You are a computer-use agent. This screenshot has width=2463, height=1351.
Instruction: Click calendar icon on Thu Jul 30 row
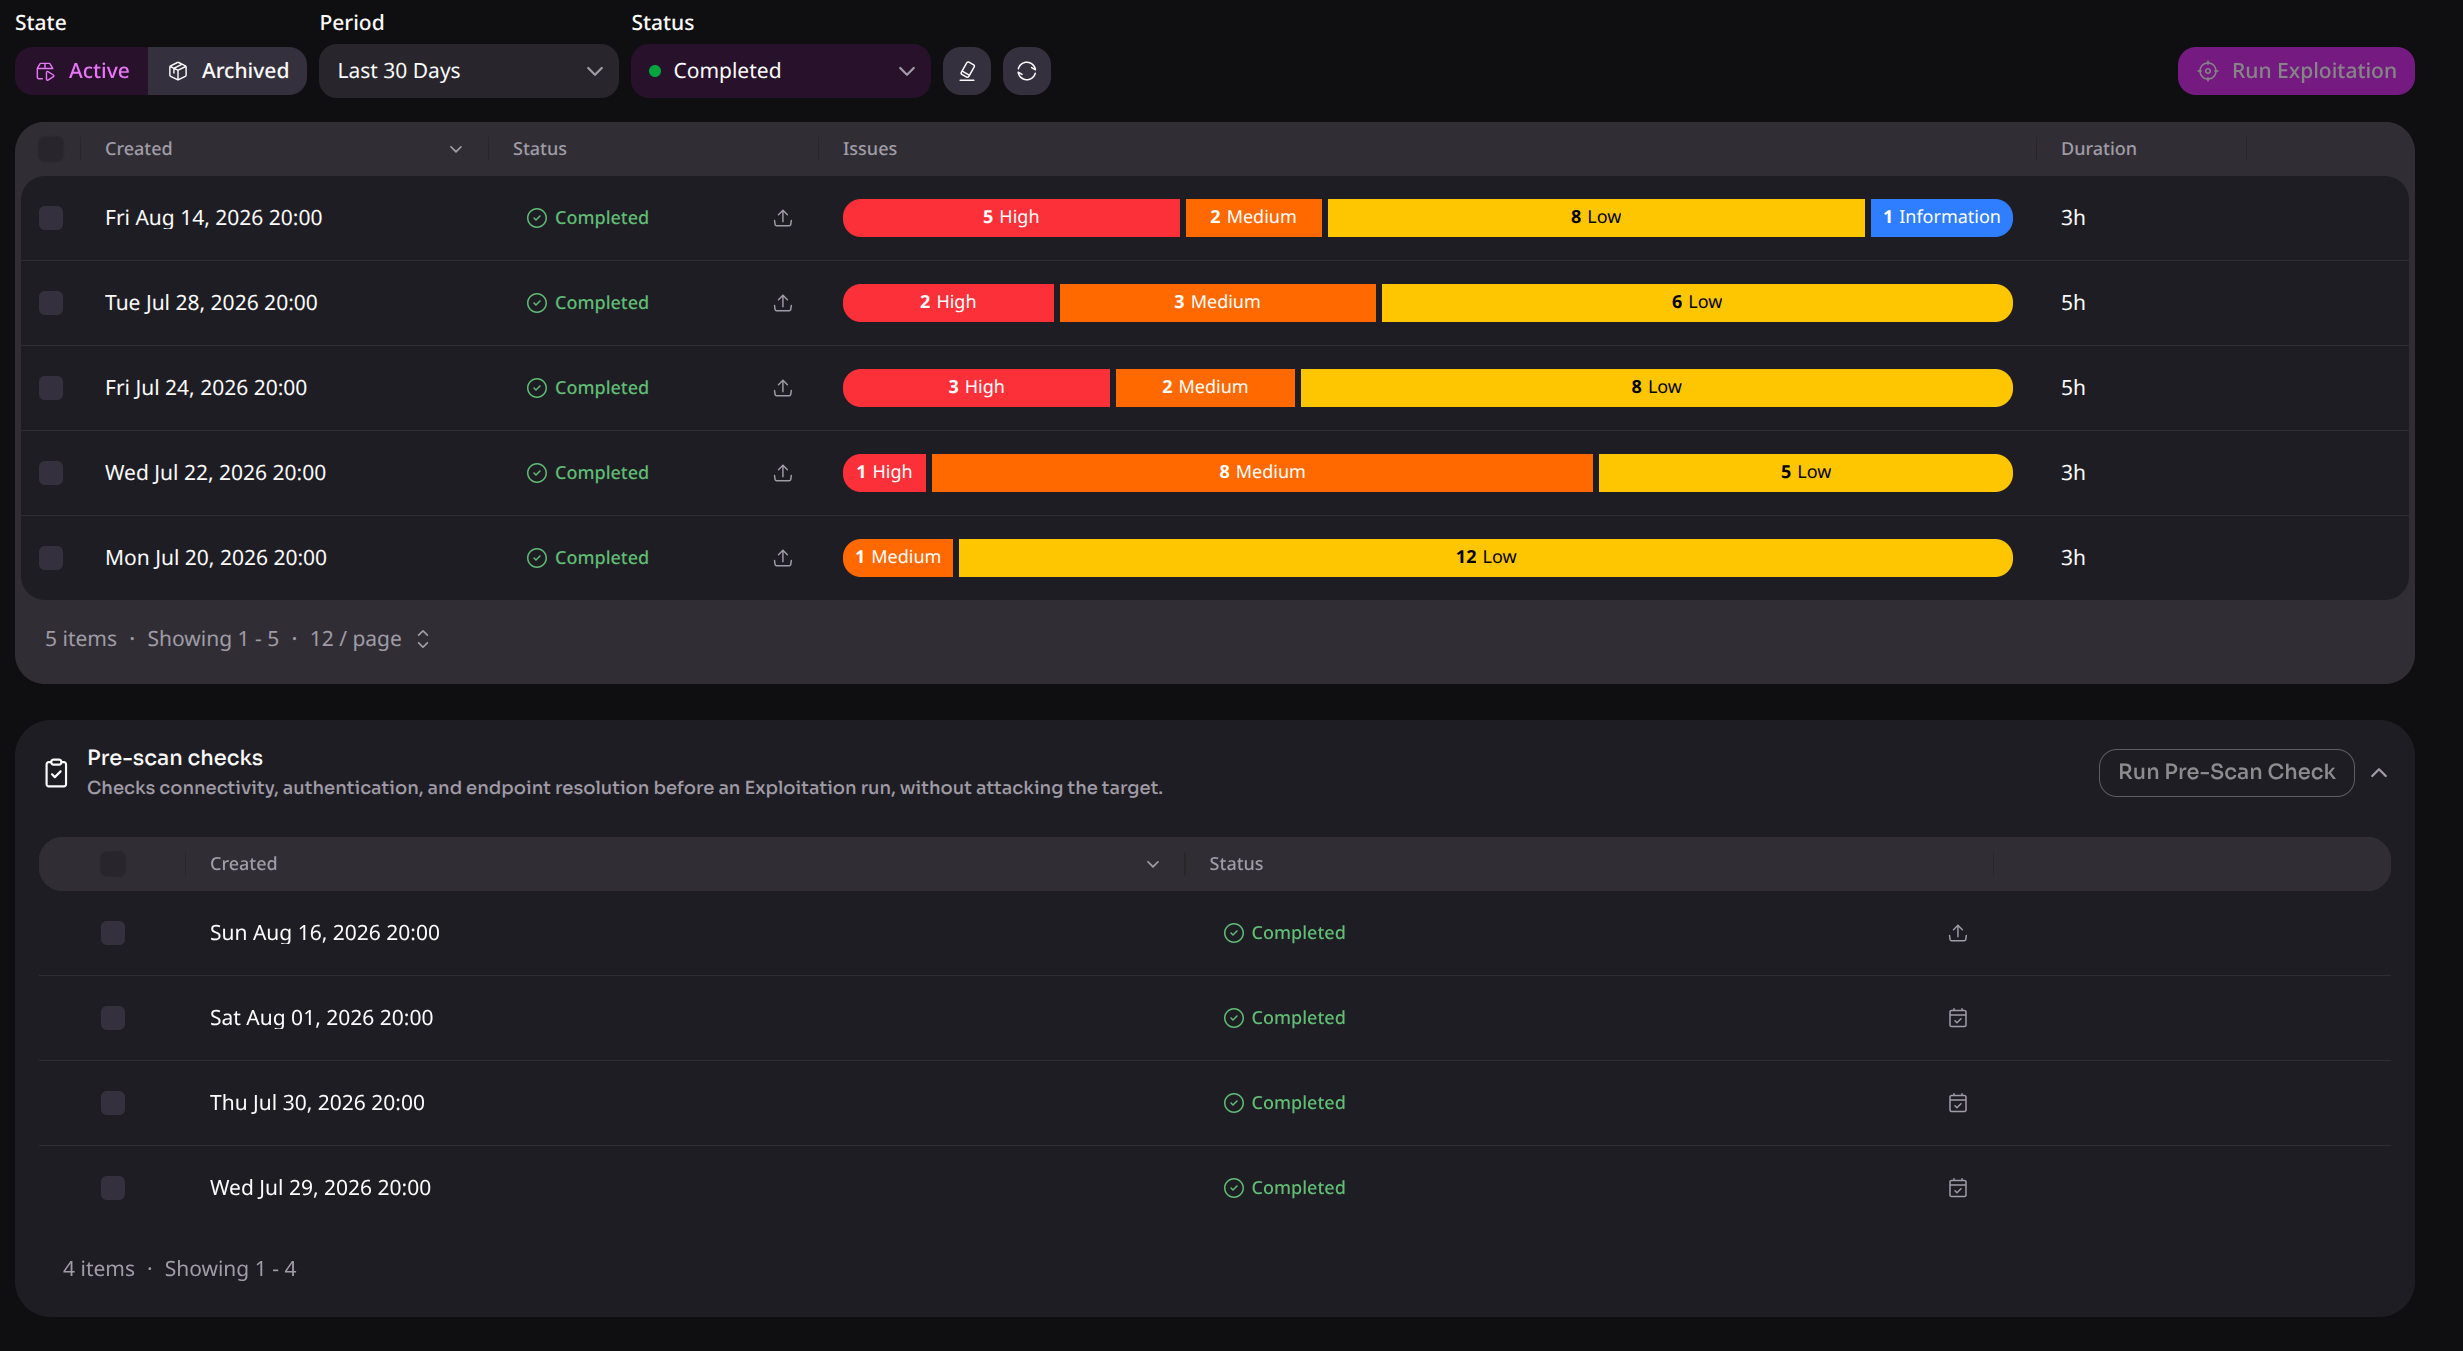pyautogui.click(x=1958, y=1103)
